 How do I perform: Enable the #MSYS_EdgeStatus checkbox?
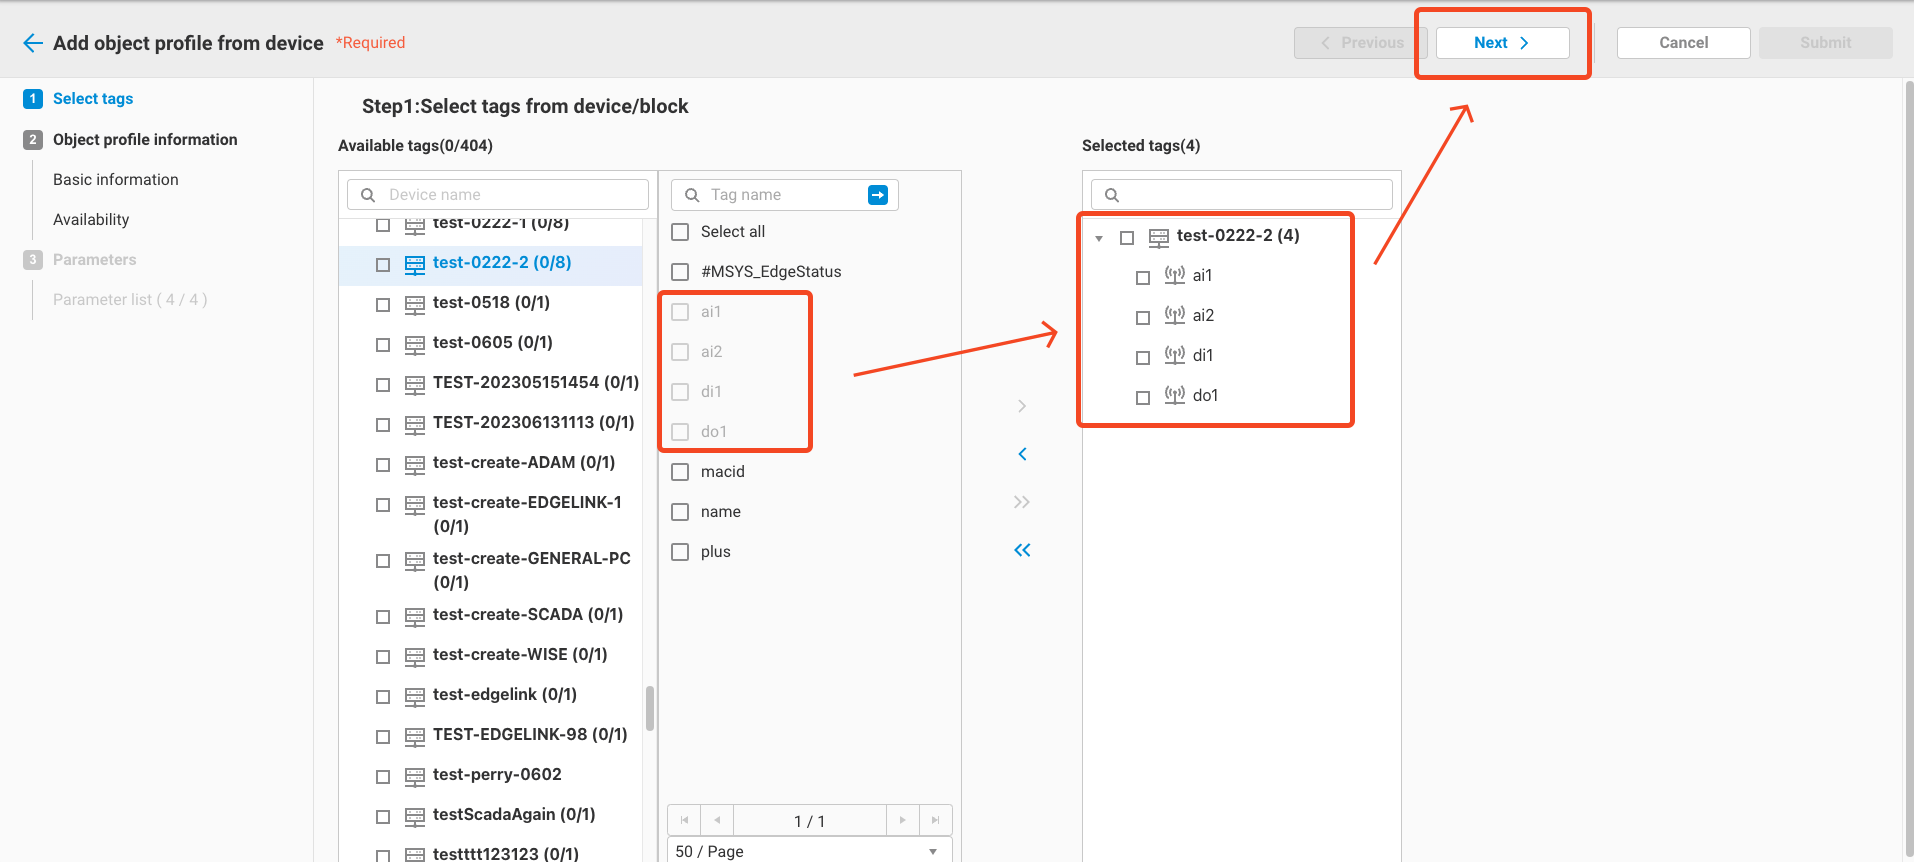point(681,272)
